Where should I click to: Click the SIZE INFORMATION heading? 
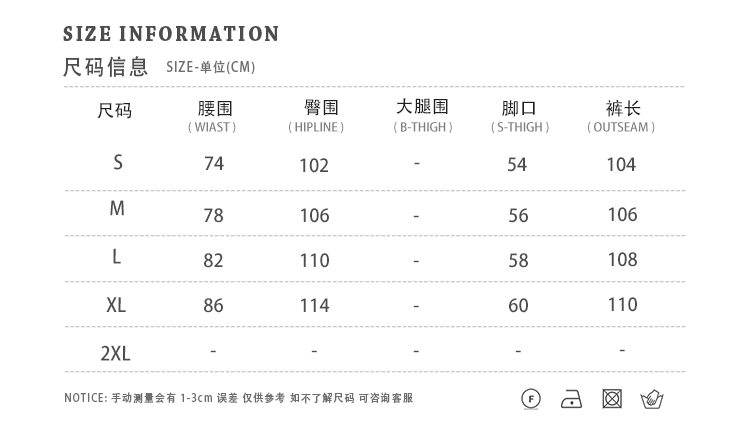171,34
